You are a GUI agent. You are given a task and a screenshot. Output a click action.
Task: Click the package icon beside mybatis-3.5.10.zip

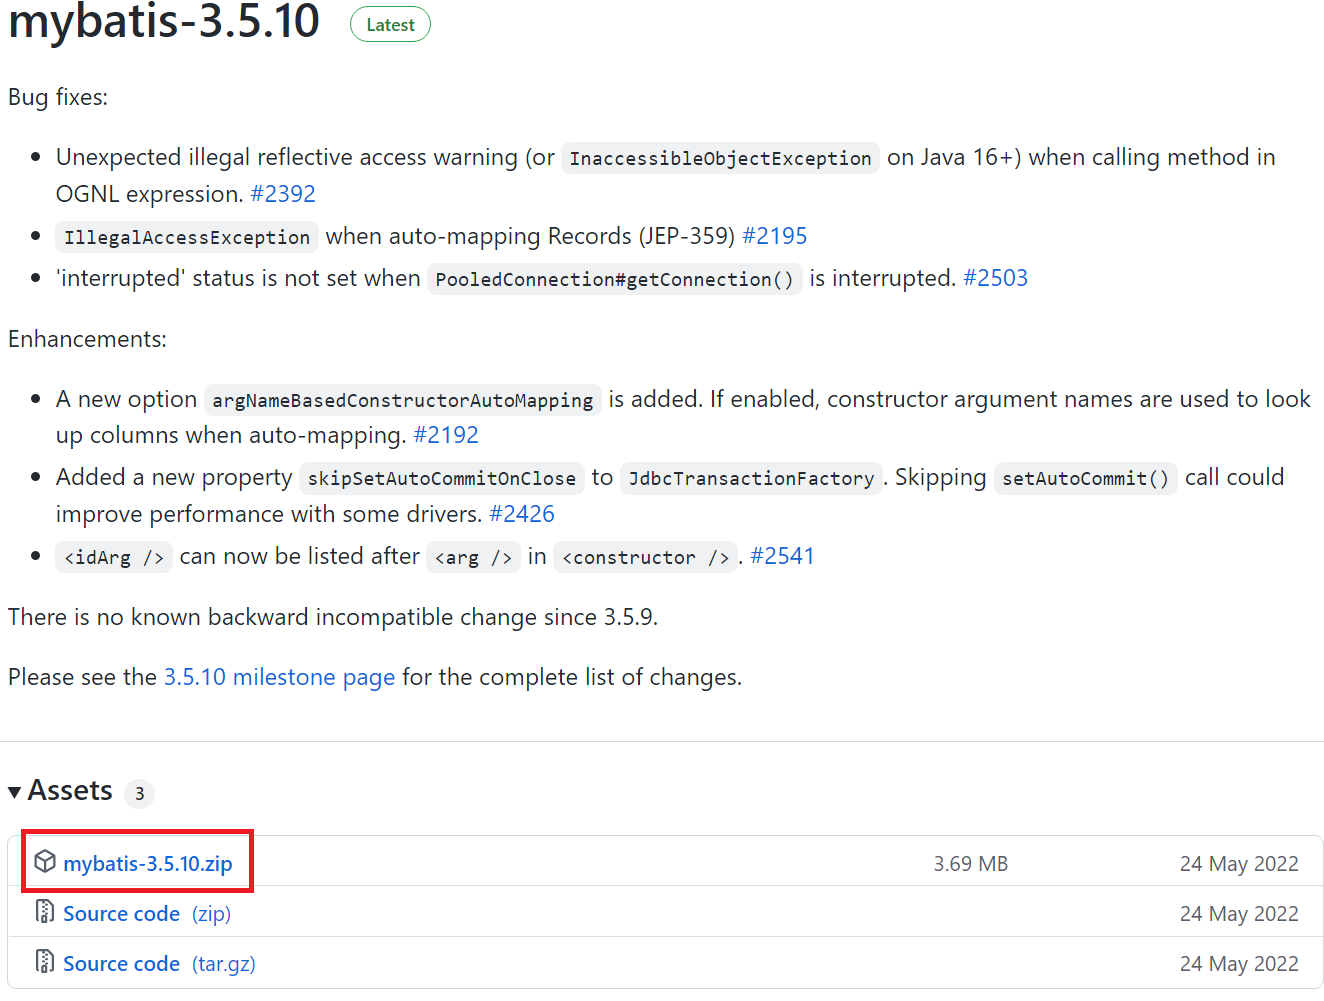tap(45, 861)
